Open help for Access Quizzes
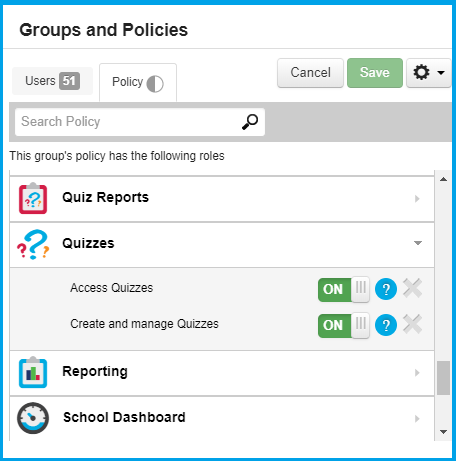 [x=386, y=289]
